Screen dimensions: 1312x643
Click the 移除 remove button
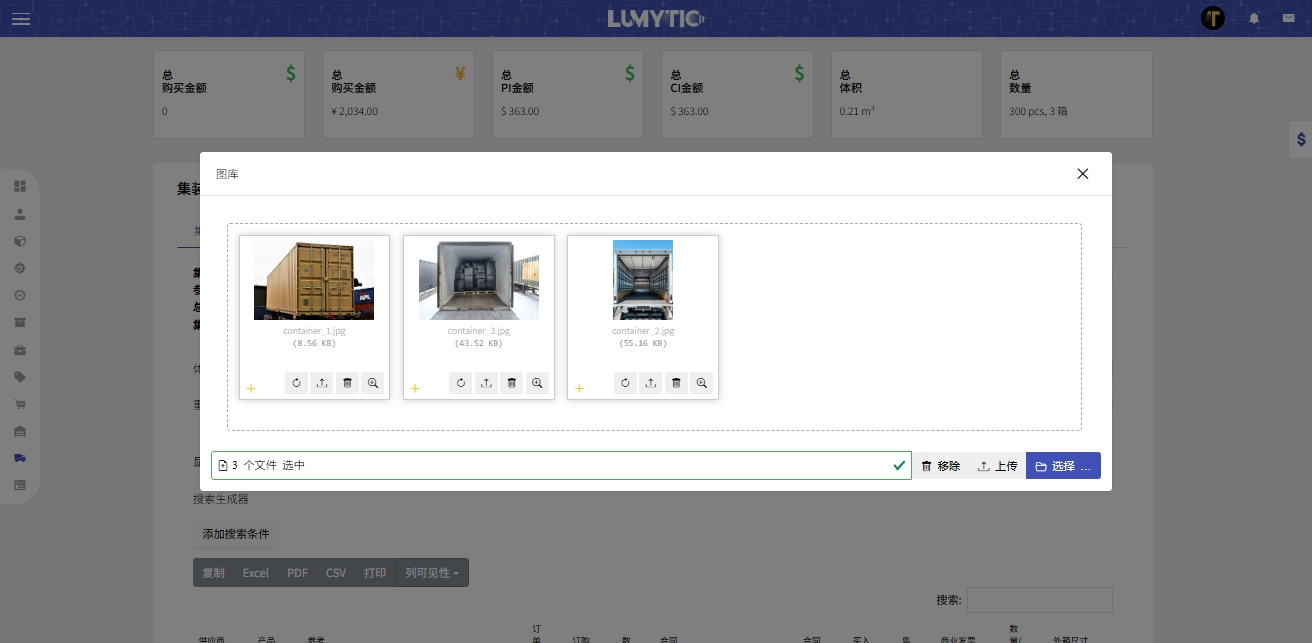940,466
